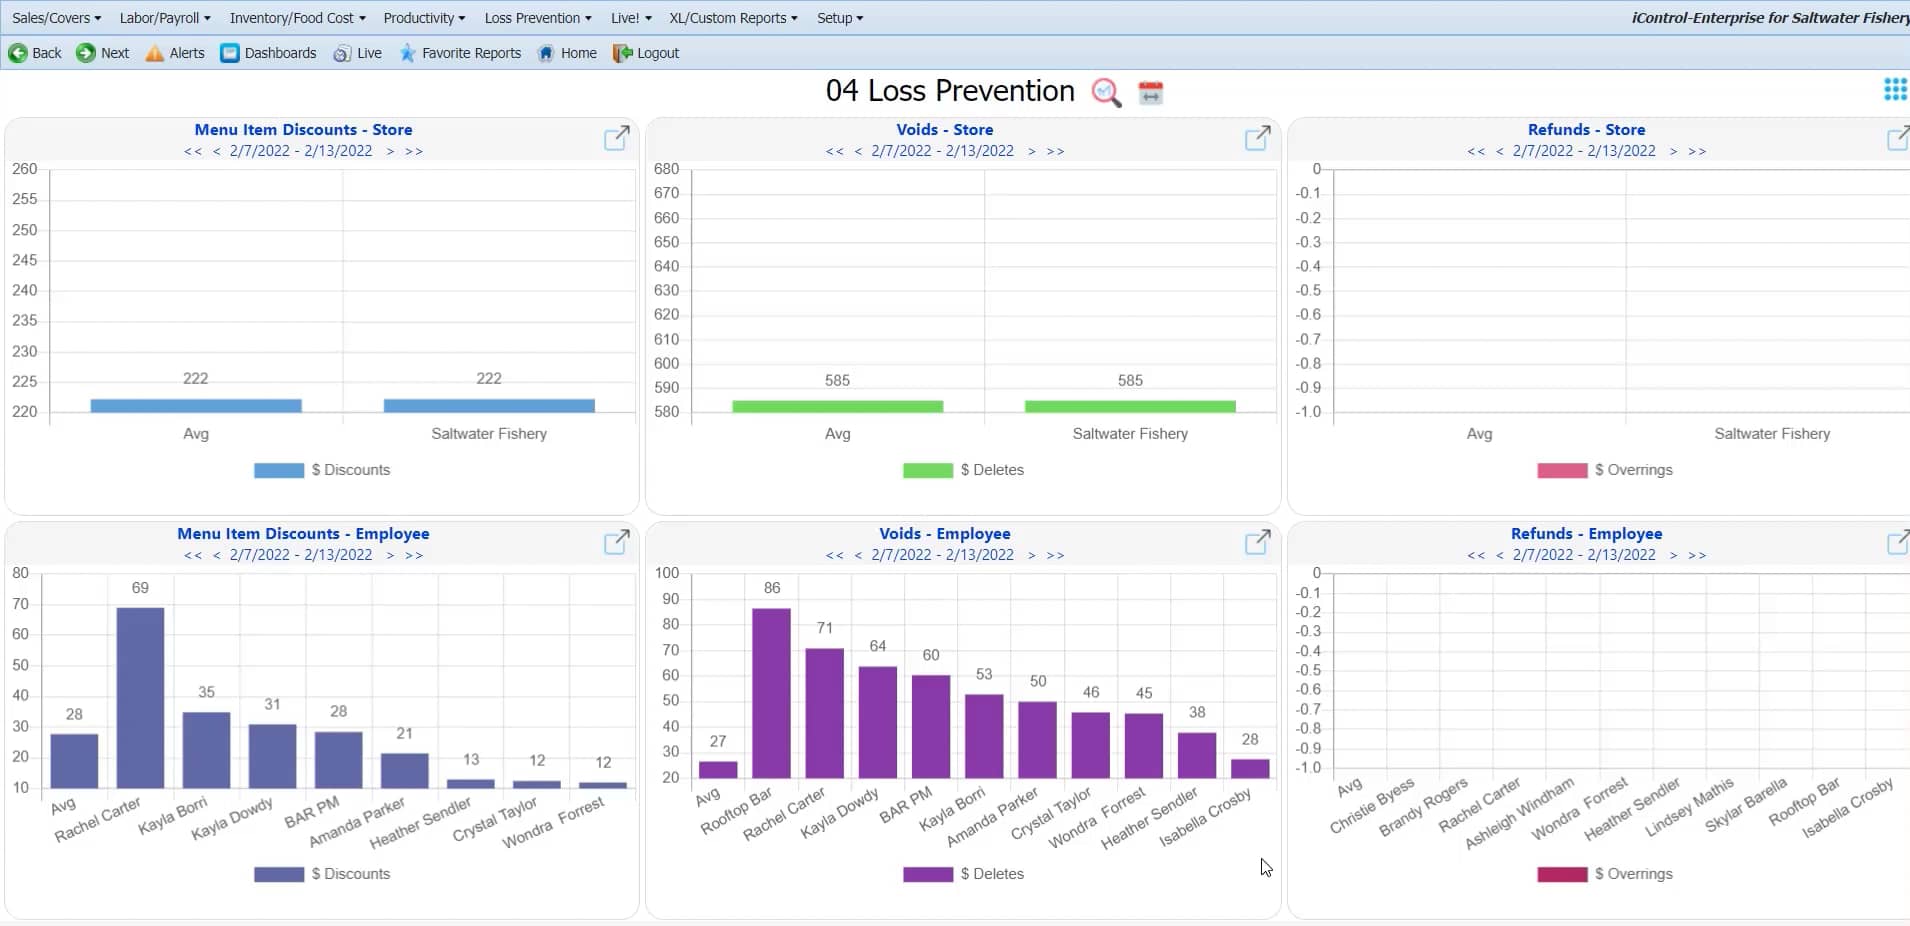Go to the Home screen

point(566,53)
